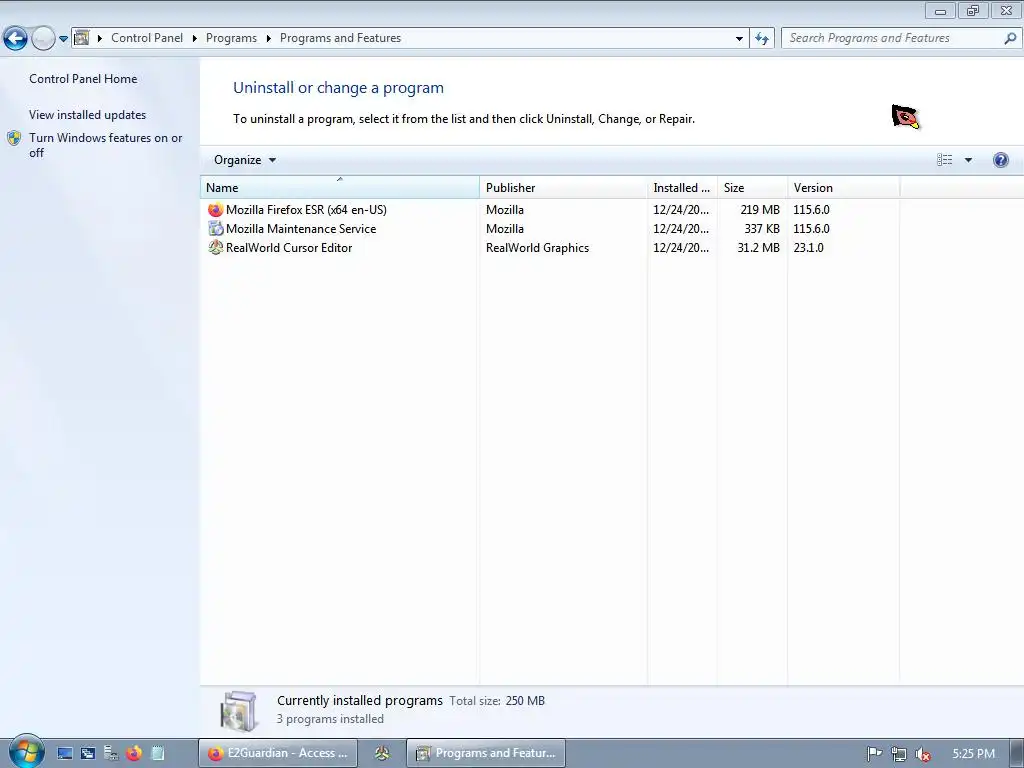
Task: Click the installed programs icon in details pane
Action: click(238, 711)
